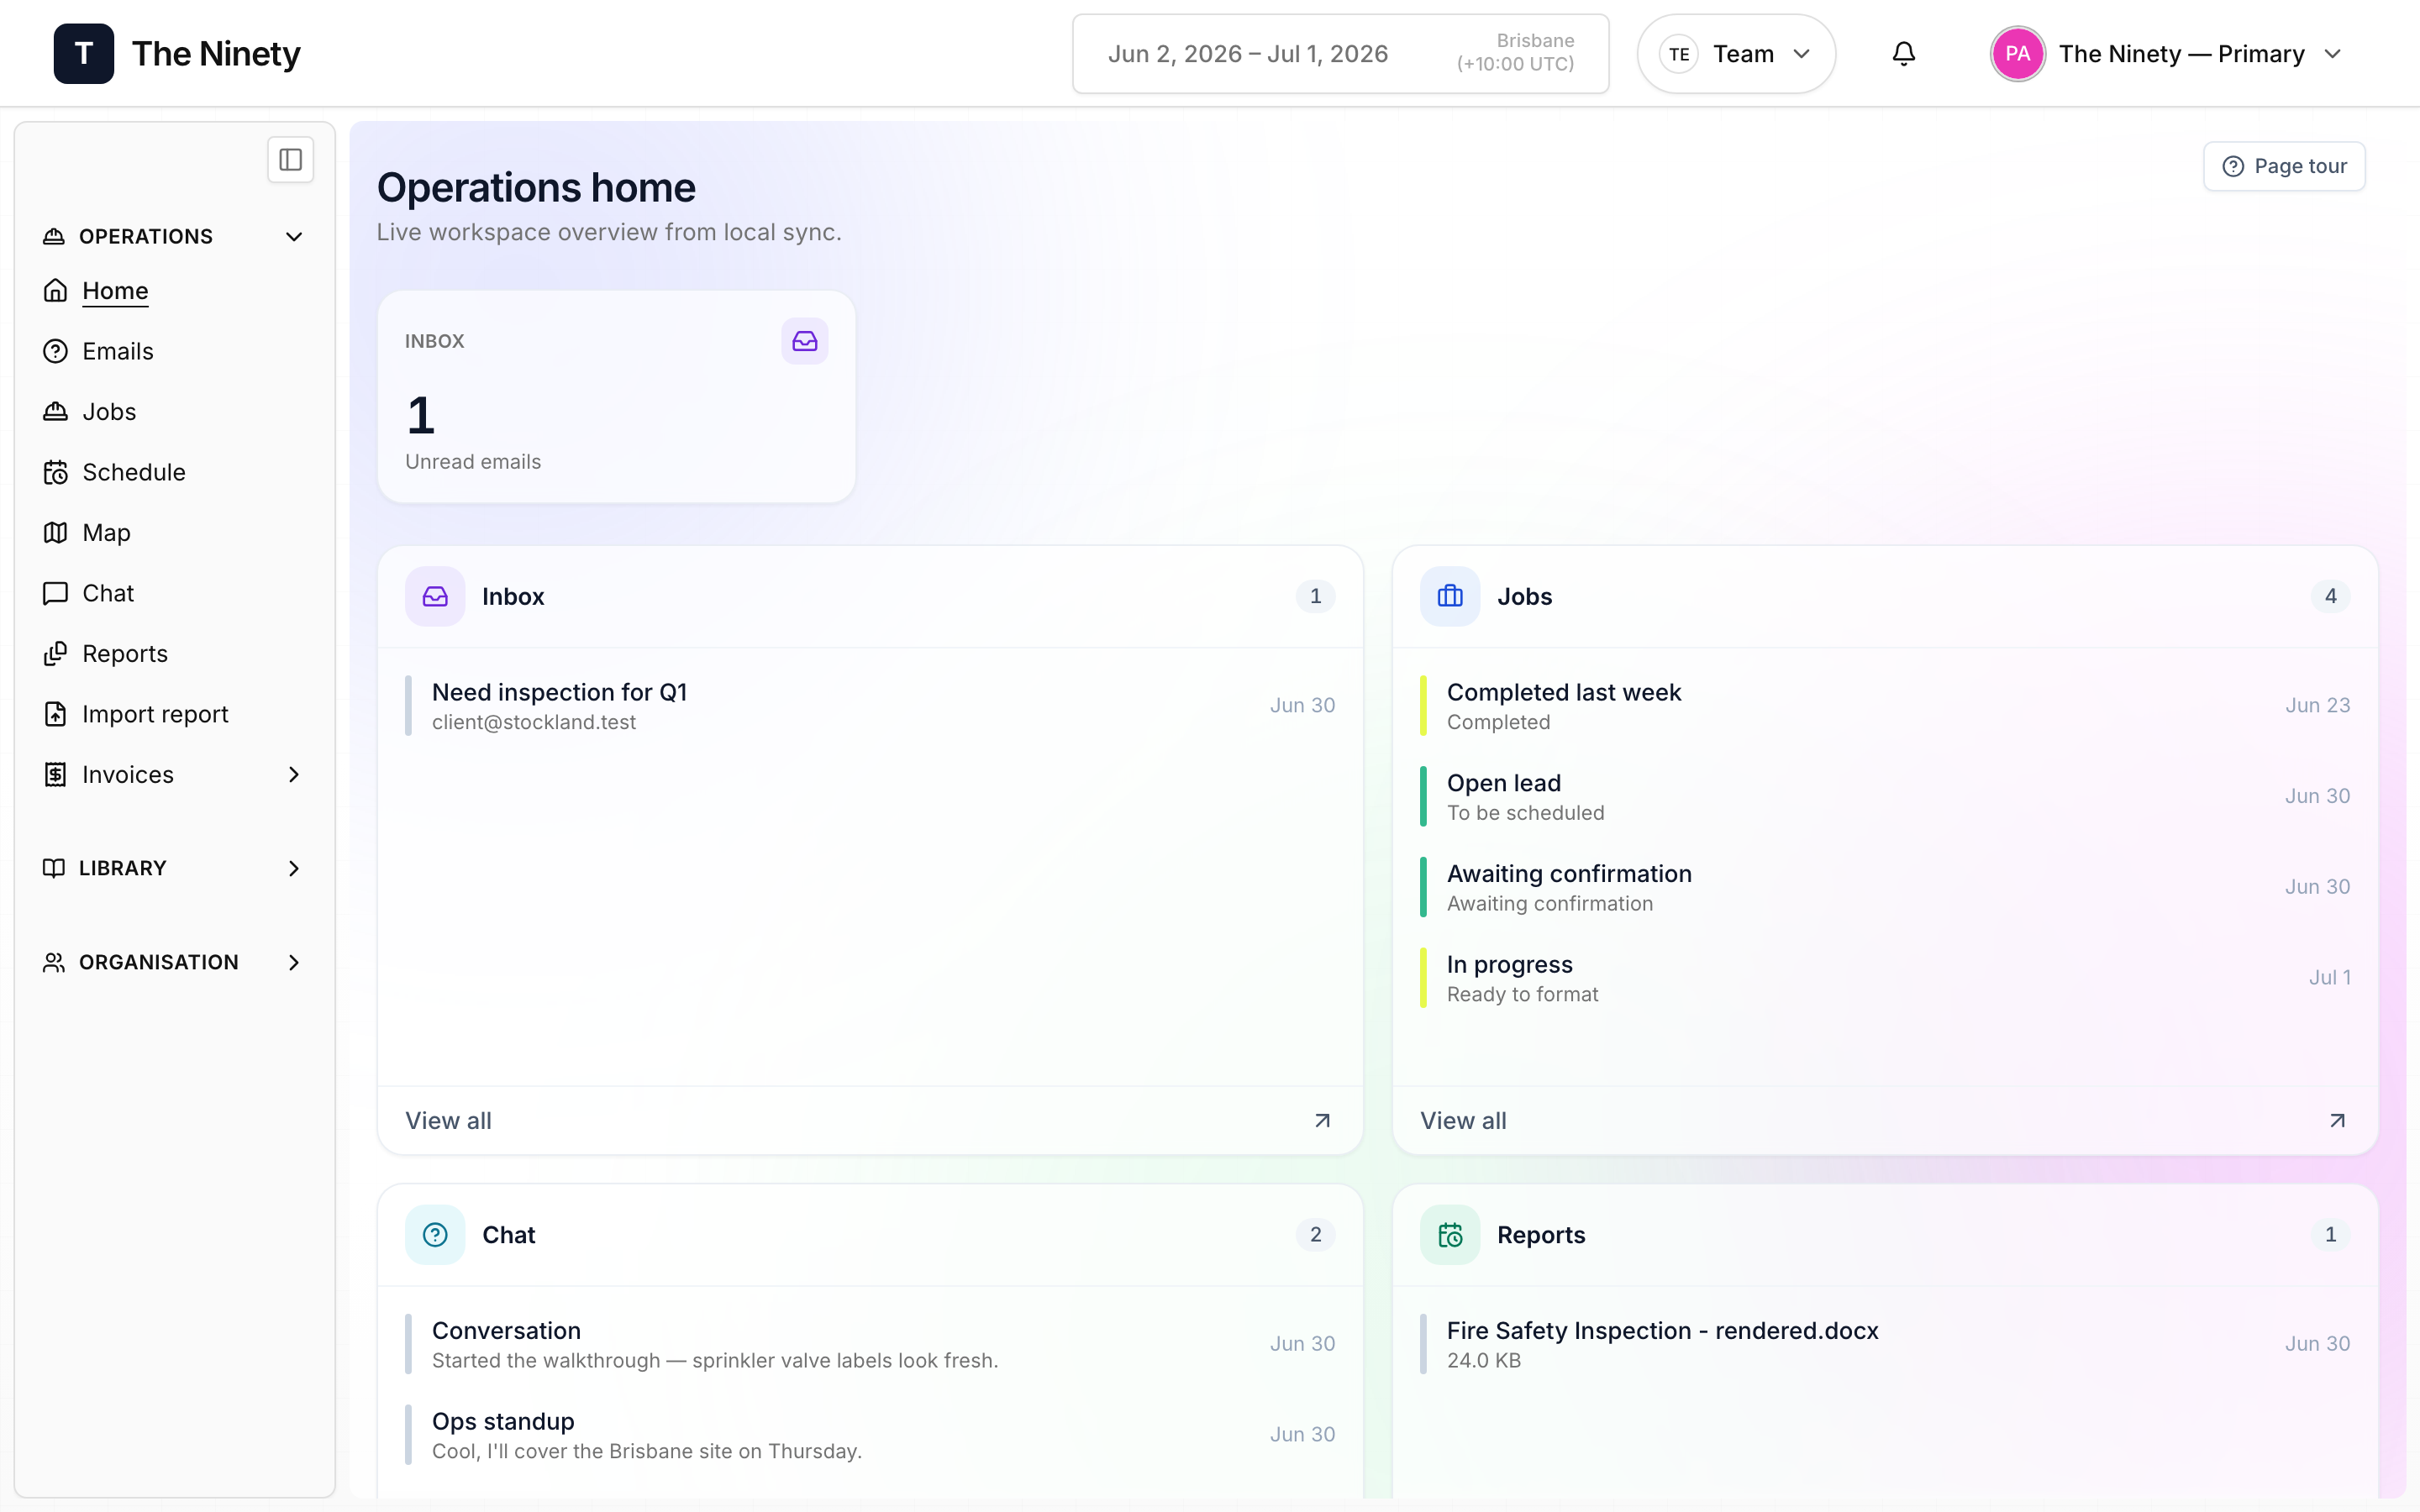
Task: Click the Invoices receipt icon in sidebar
Action: click(55, 775)
